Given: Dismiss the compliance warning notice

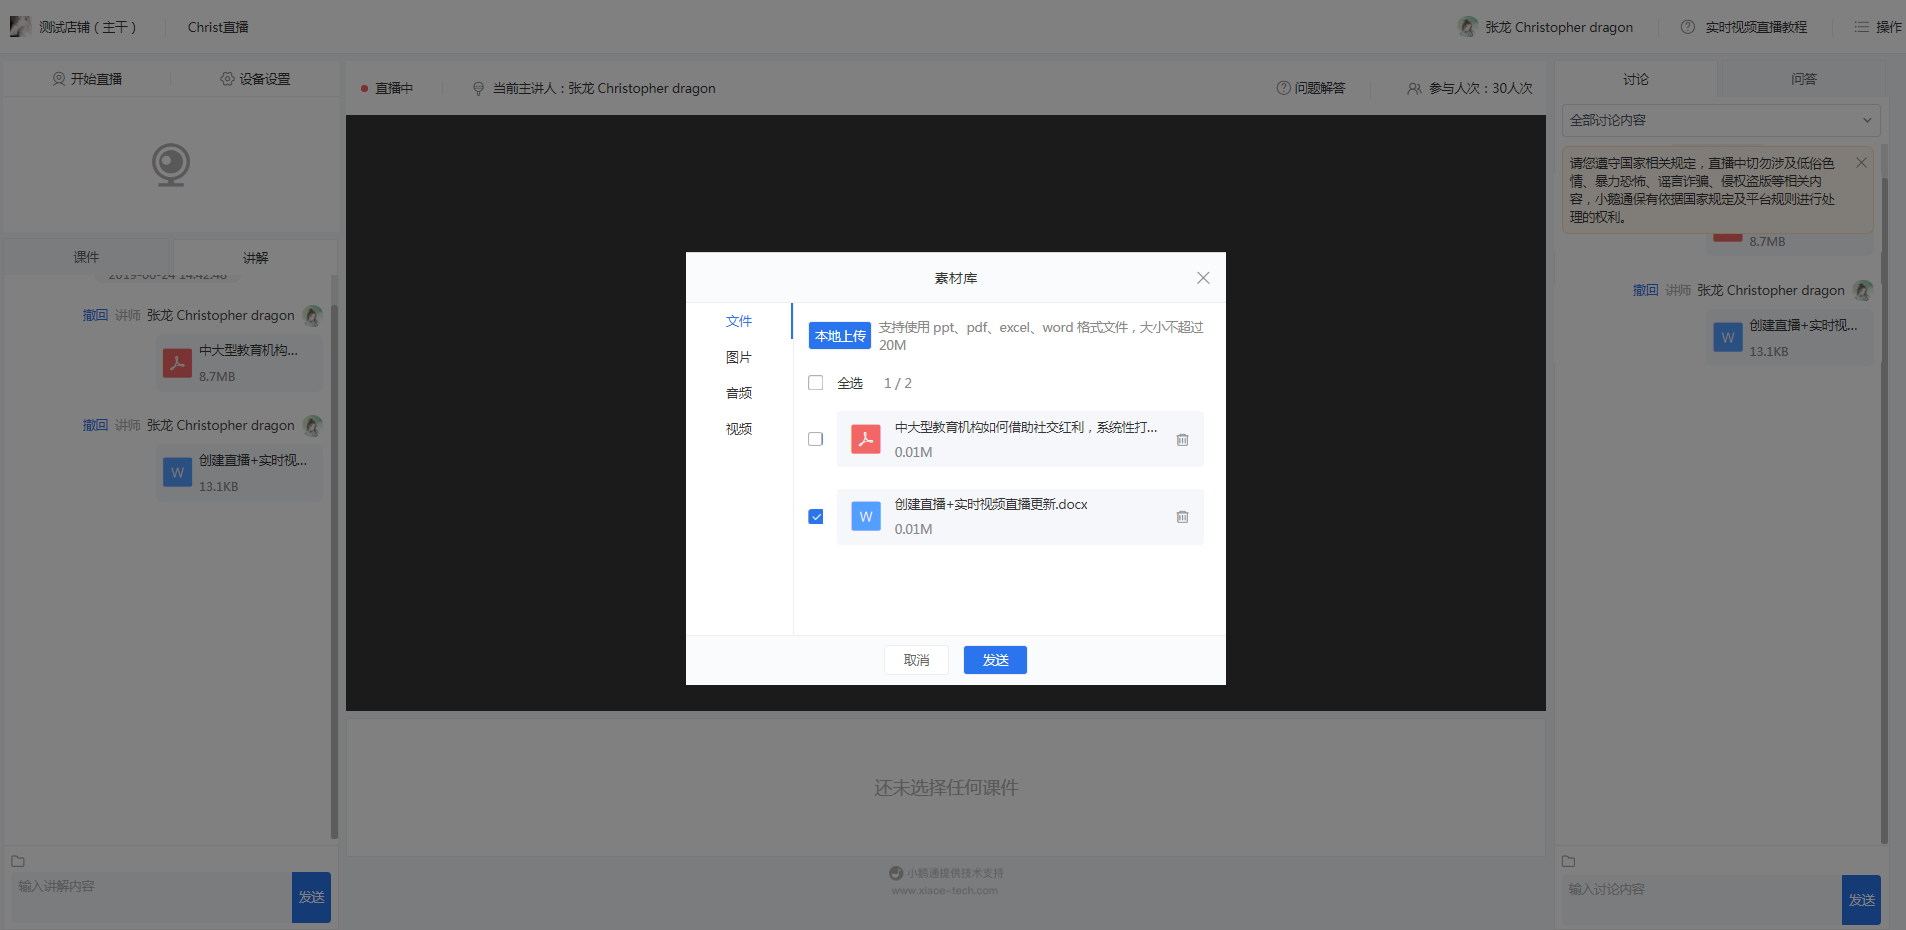Looking at the screenshot, I should click(1861, 163).
